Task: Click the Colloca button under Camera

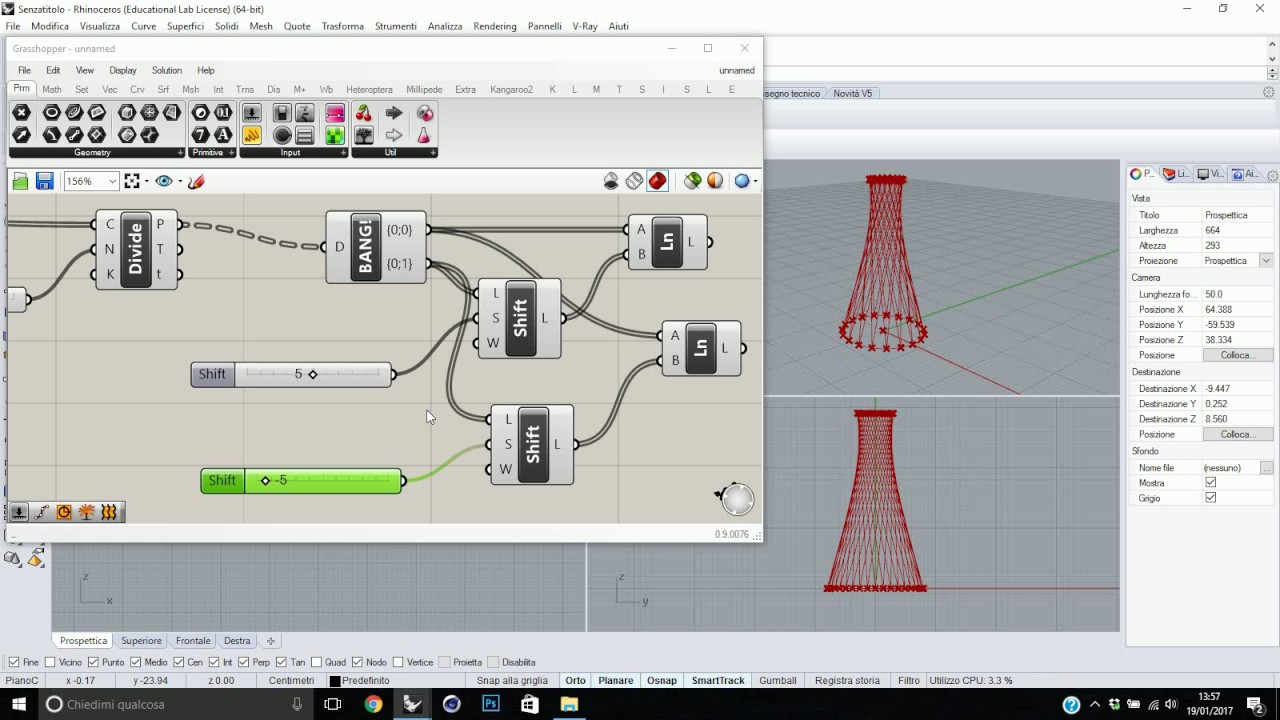Action: point(1236,355)
